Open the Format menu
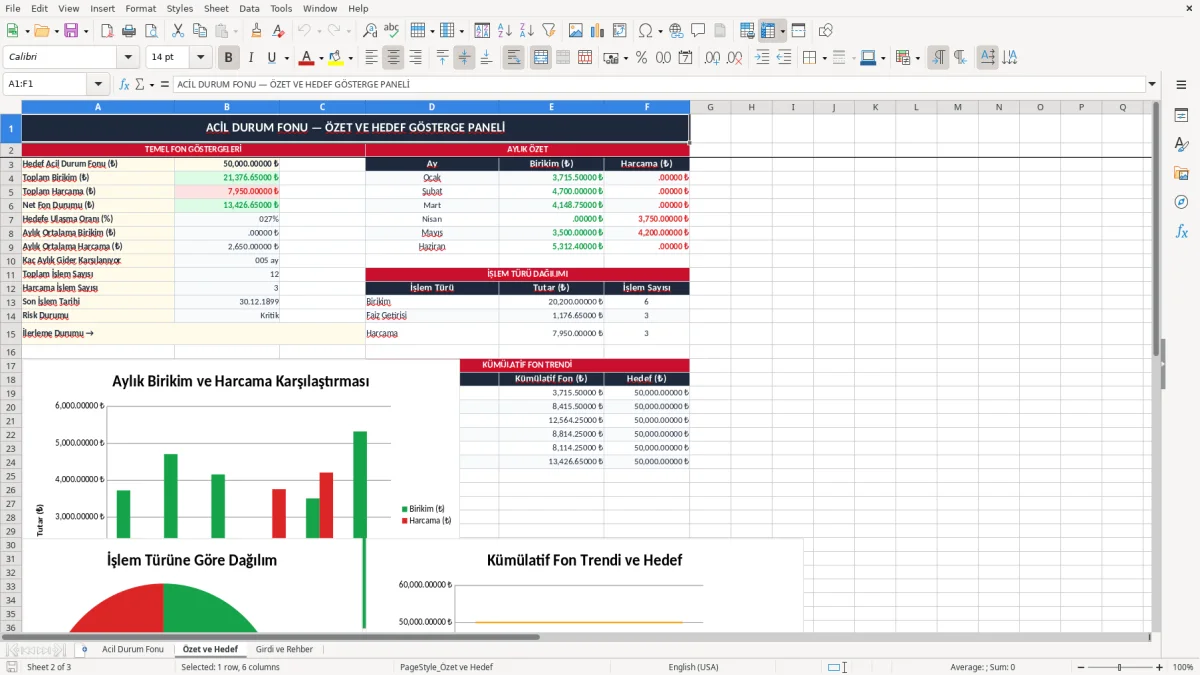Image resolution: width=1200 pixels, height=675 pixels. pos(141,8)
